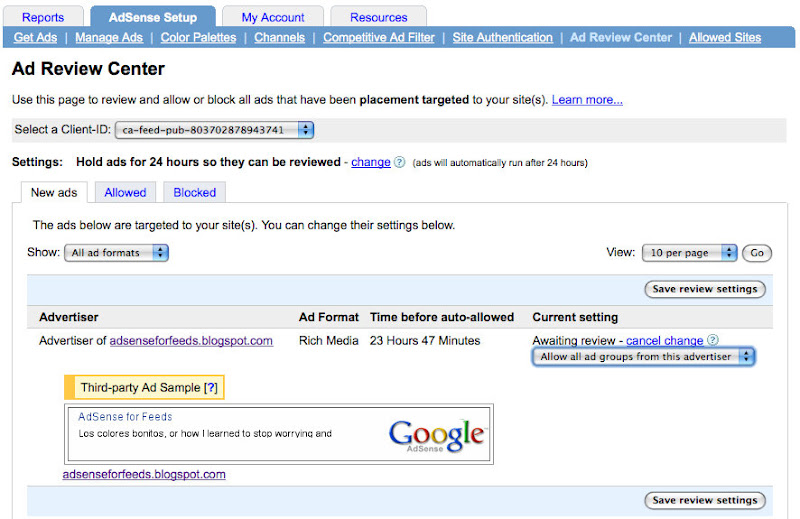Open Channels submenu link

coord(280,37)
